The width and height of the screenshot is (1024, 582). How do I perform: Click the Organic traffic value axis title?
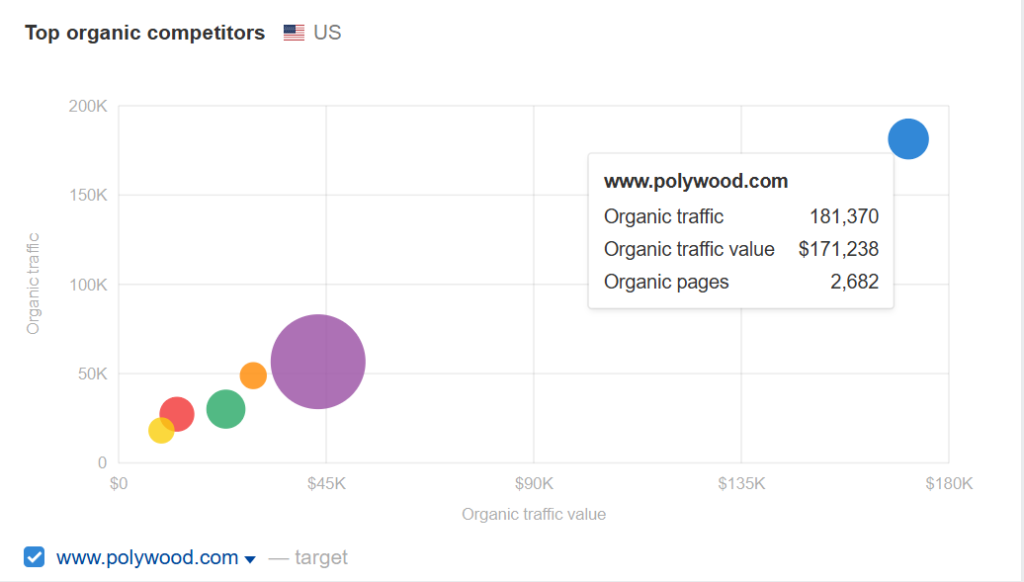tap(534, 514)
